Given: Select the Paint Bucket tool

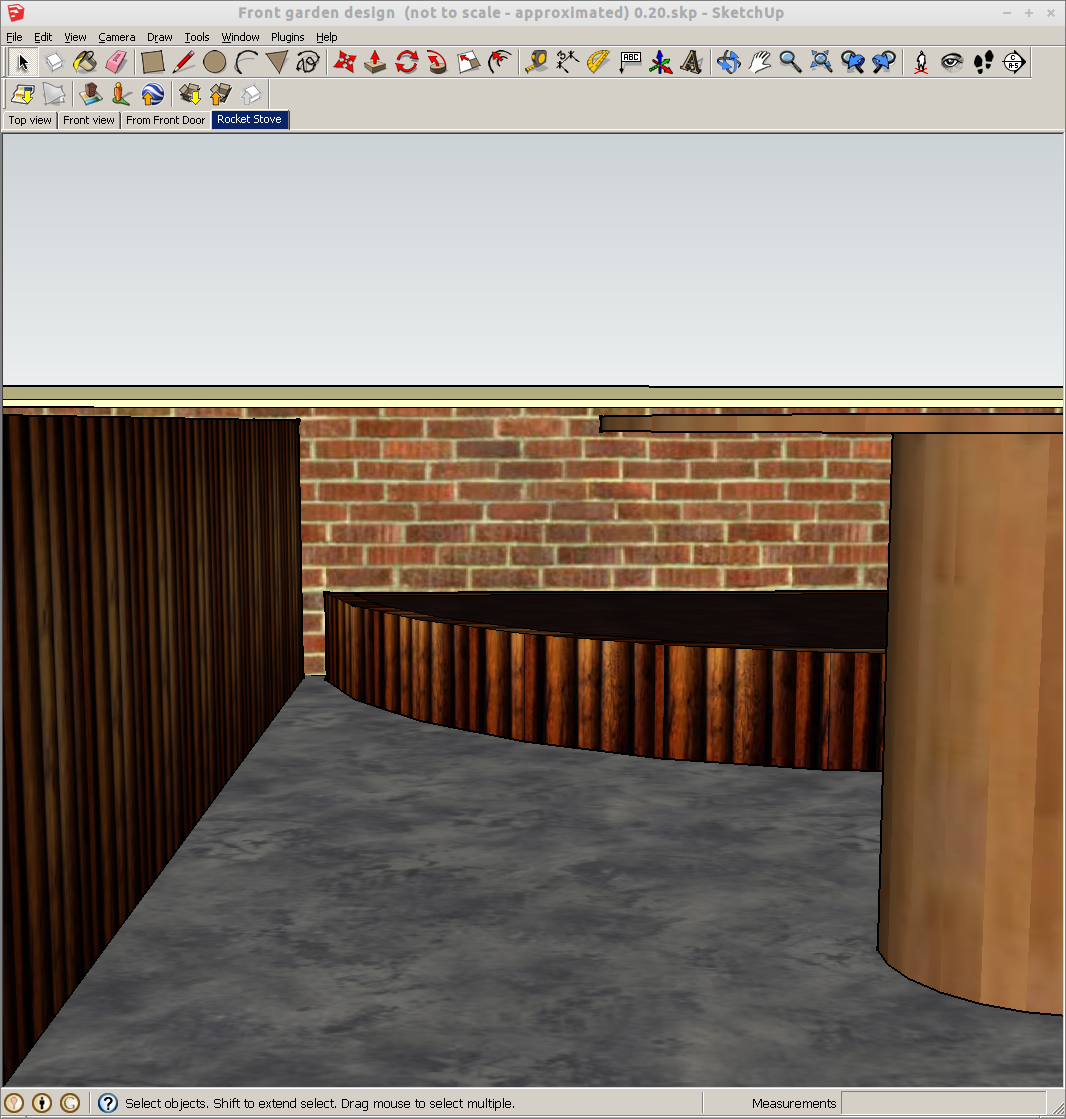Looking at the screenshot, I should tap(85, 62).
